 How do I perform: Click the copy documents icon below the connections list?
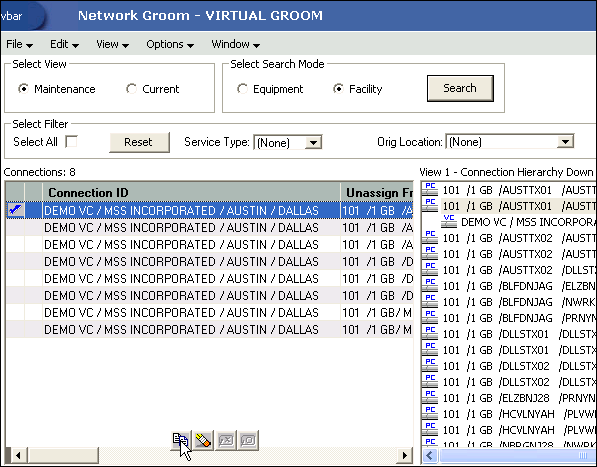pyautogui.click(x=180, y=440)
